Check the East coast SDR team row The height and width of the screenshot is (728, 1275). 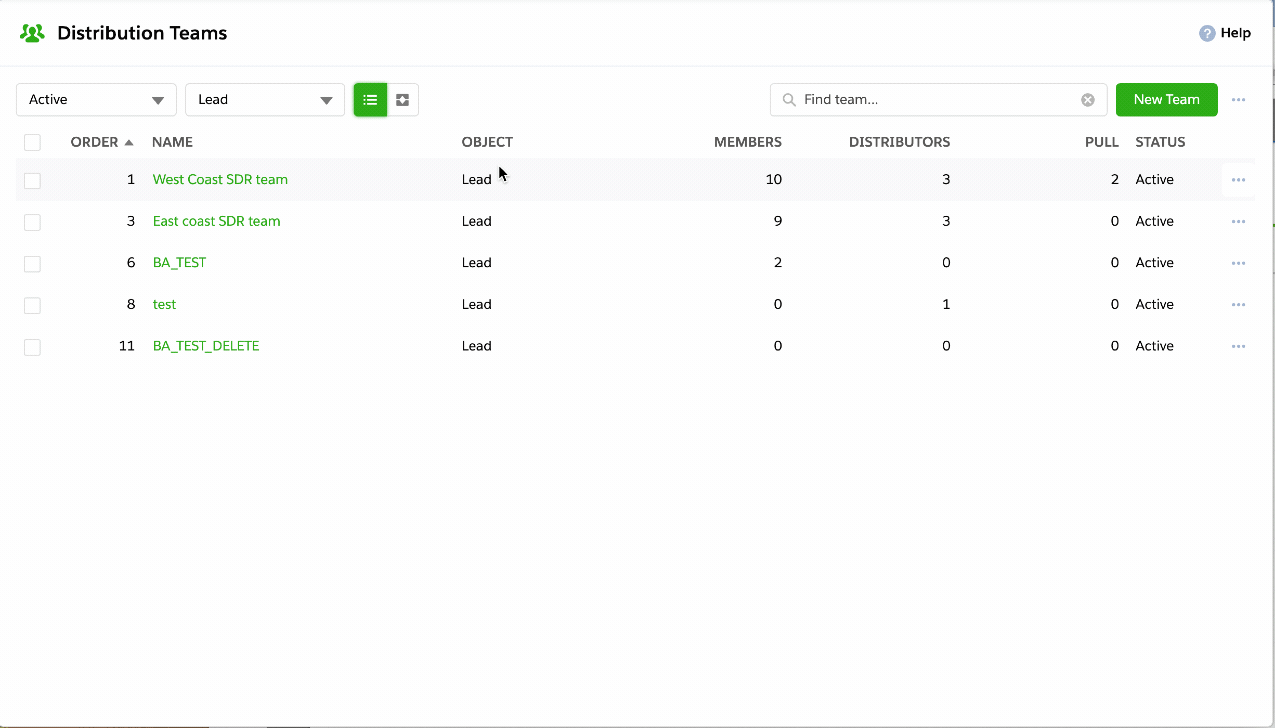32,222
